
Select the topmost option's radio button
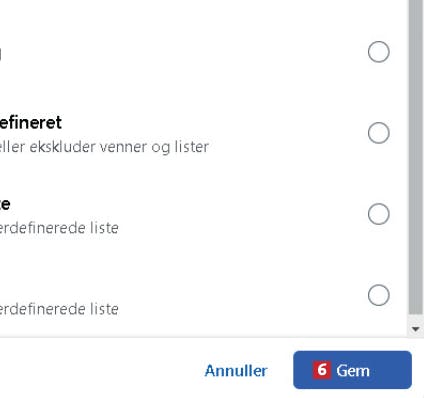[x=379, y=52]
